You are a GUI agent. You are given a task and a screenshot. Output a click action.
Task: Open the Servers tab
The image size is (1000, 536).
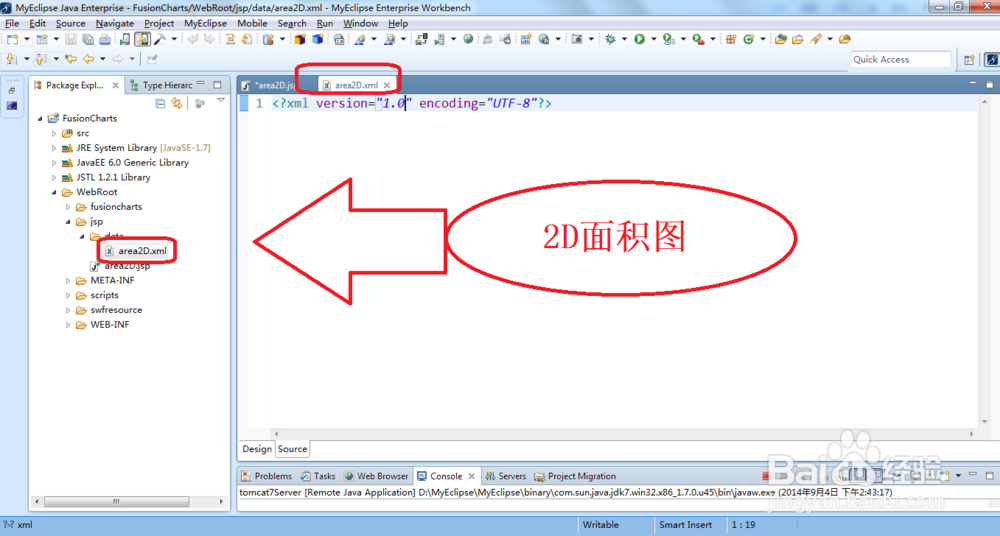(506, 476)
